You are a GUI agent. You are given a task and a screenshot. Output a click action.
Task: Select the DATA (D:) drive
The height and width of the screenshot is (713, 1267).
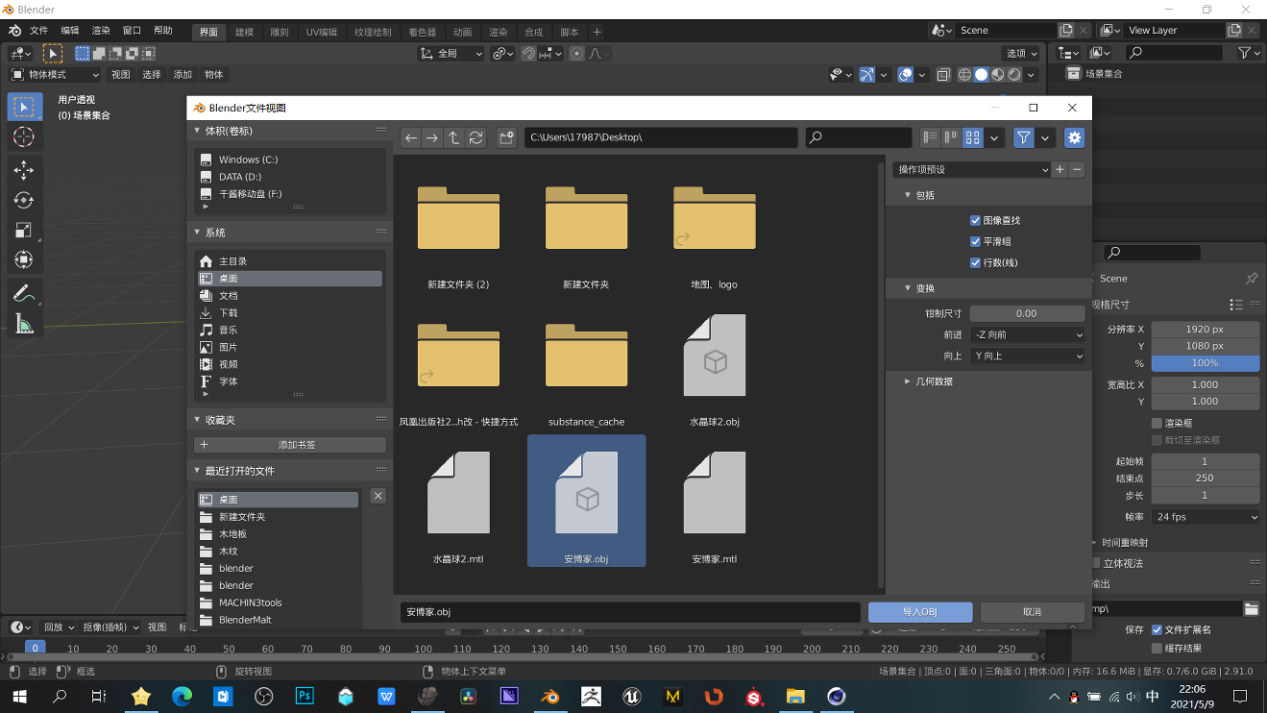point(289,177)
